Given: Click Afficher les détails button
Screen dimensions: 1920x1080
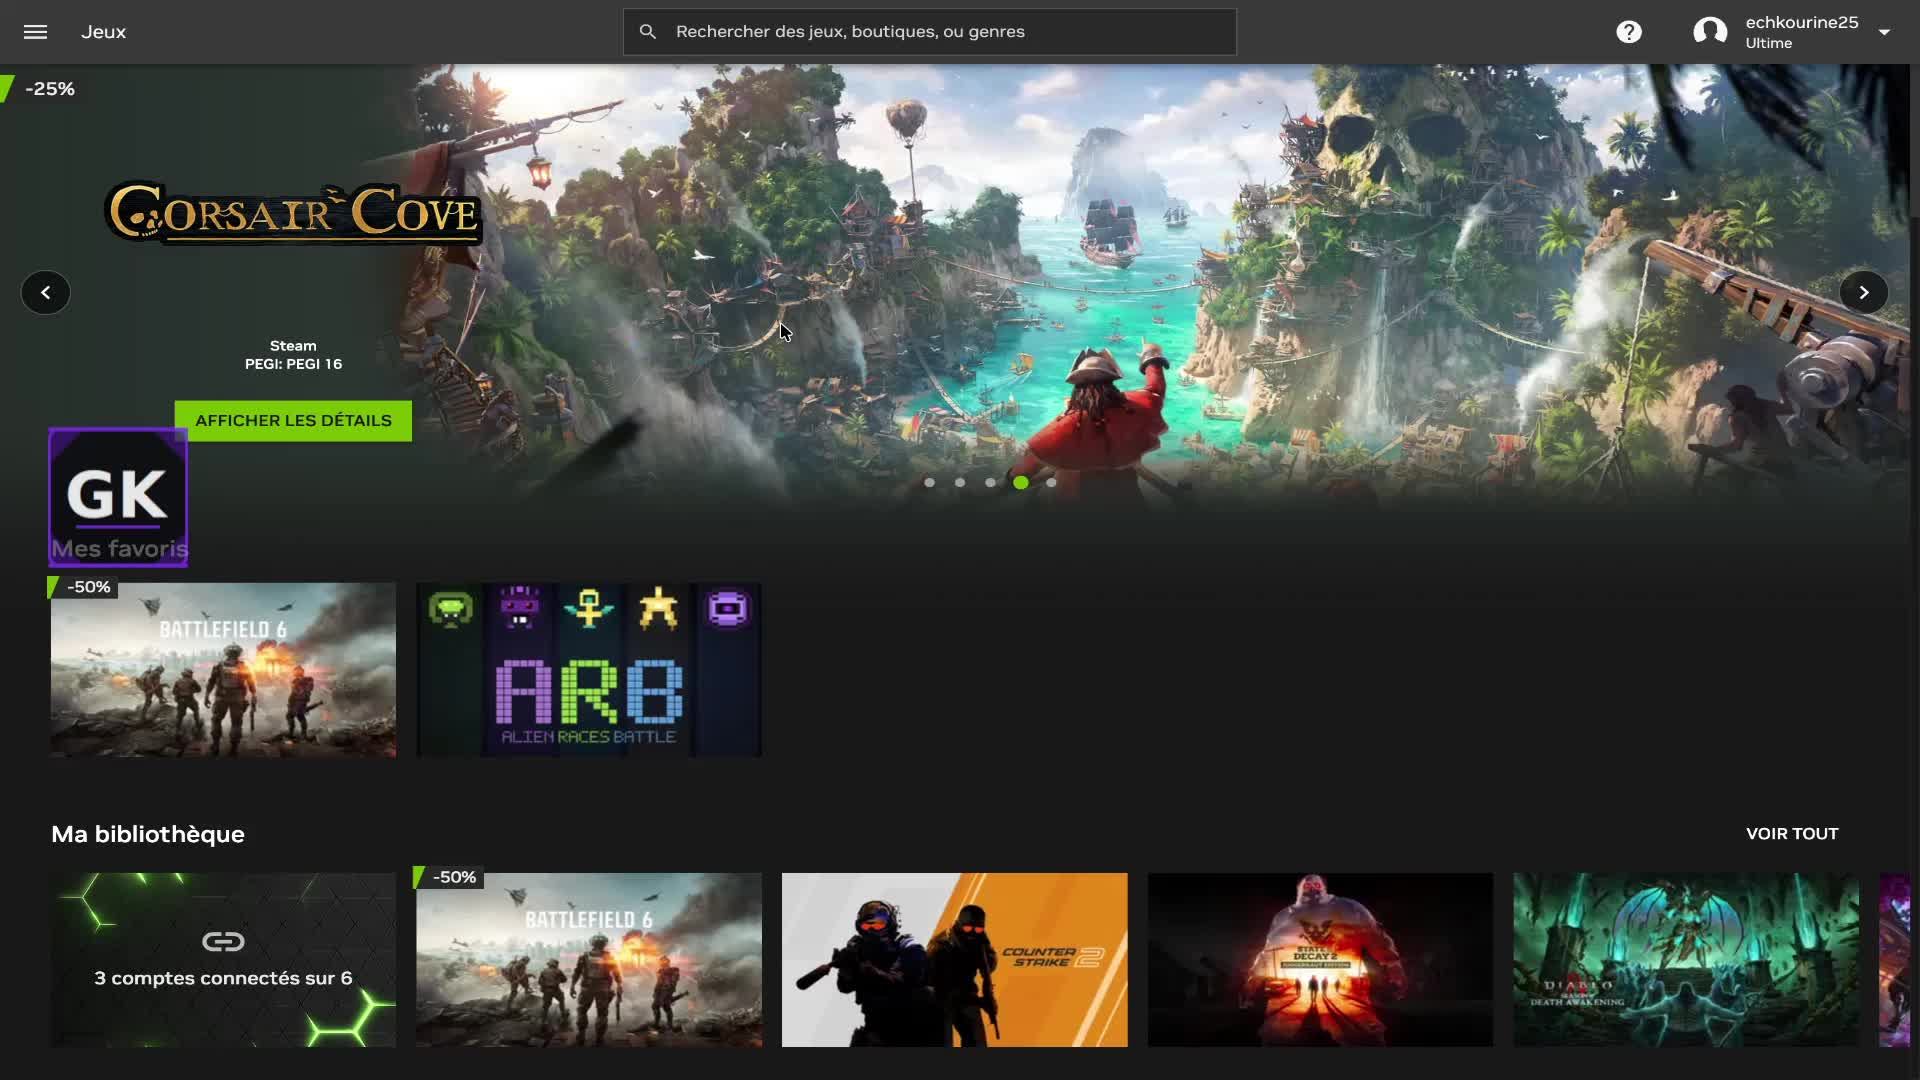Looking at the screenshot, I should [293, 421].
